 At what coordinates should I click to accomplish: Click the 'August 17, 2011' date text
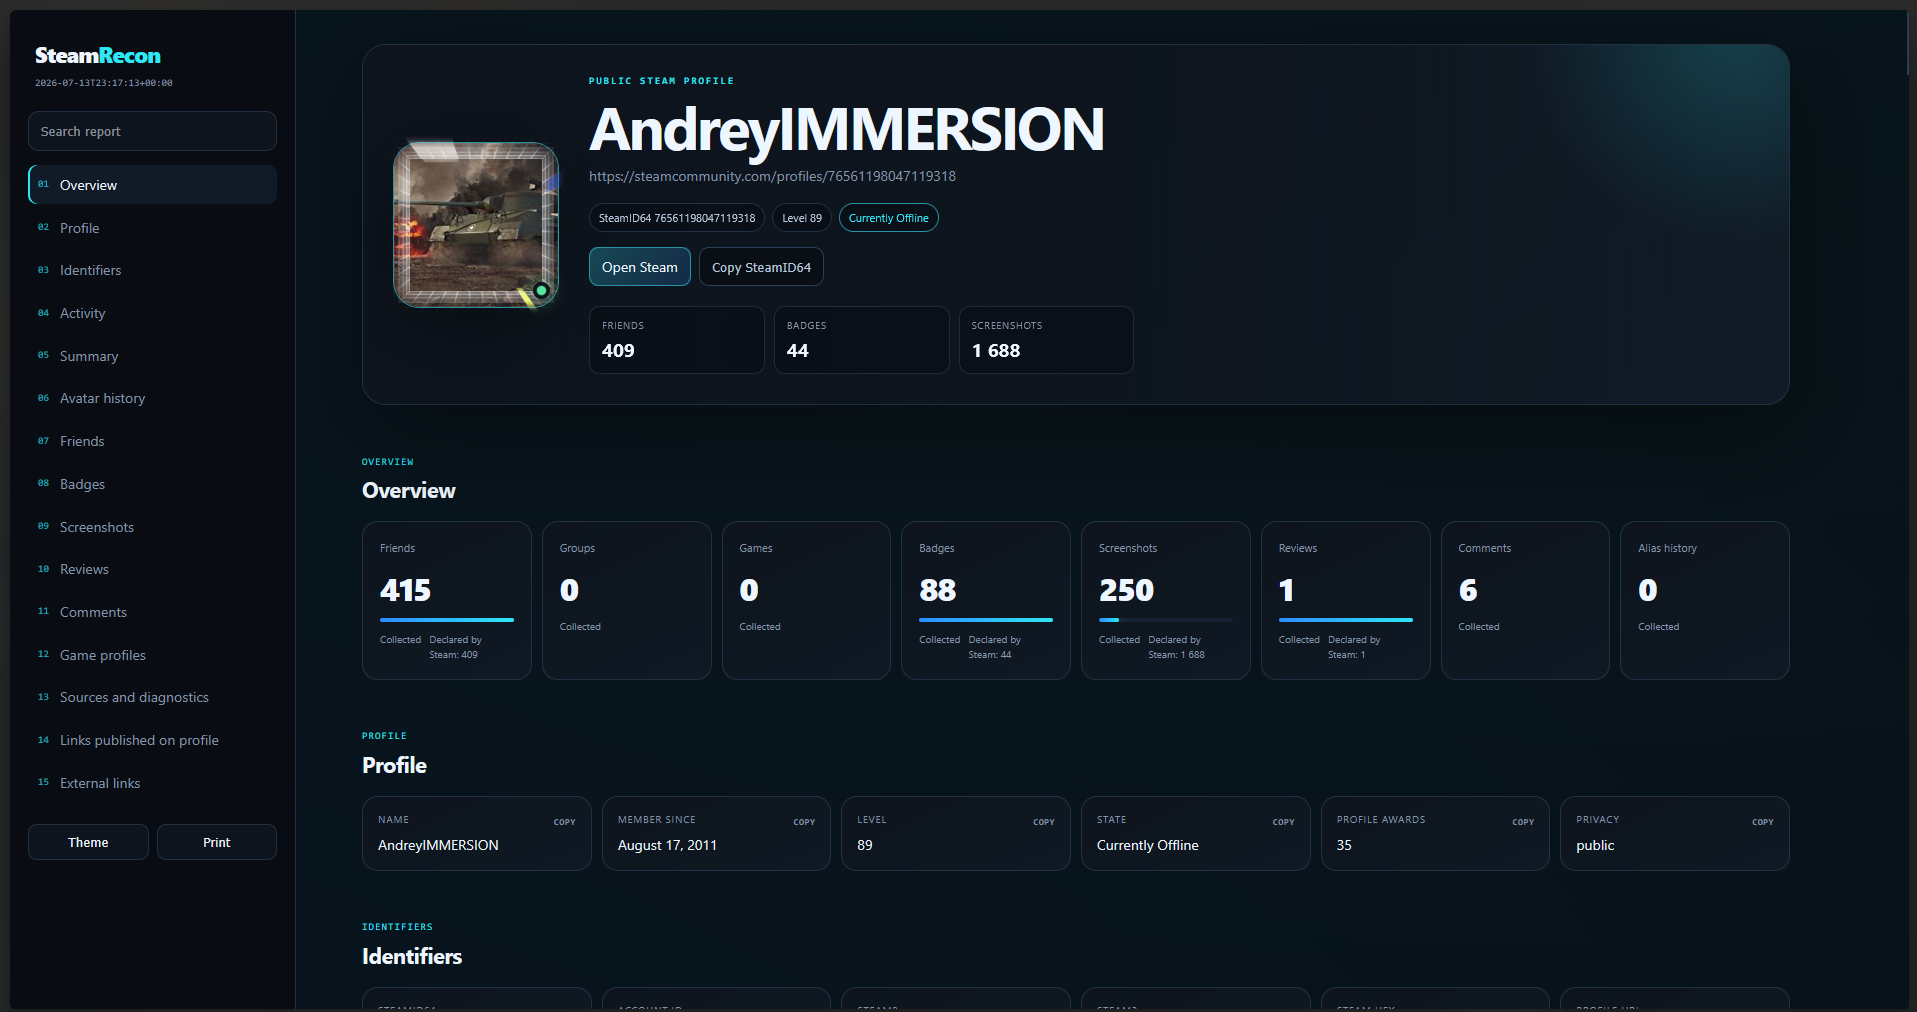667,845
